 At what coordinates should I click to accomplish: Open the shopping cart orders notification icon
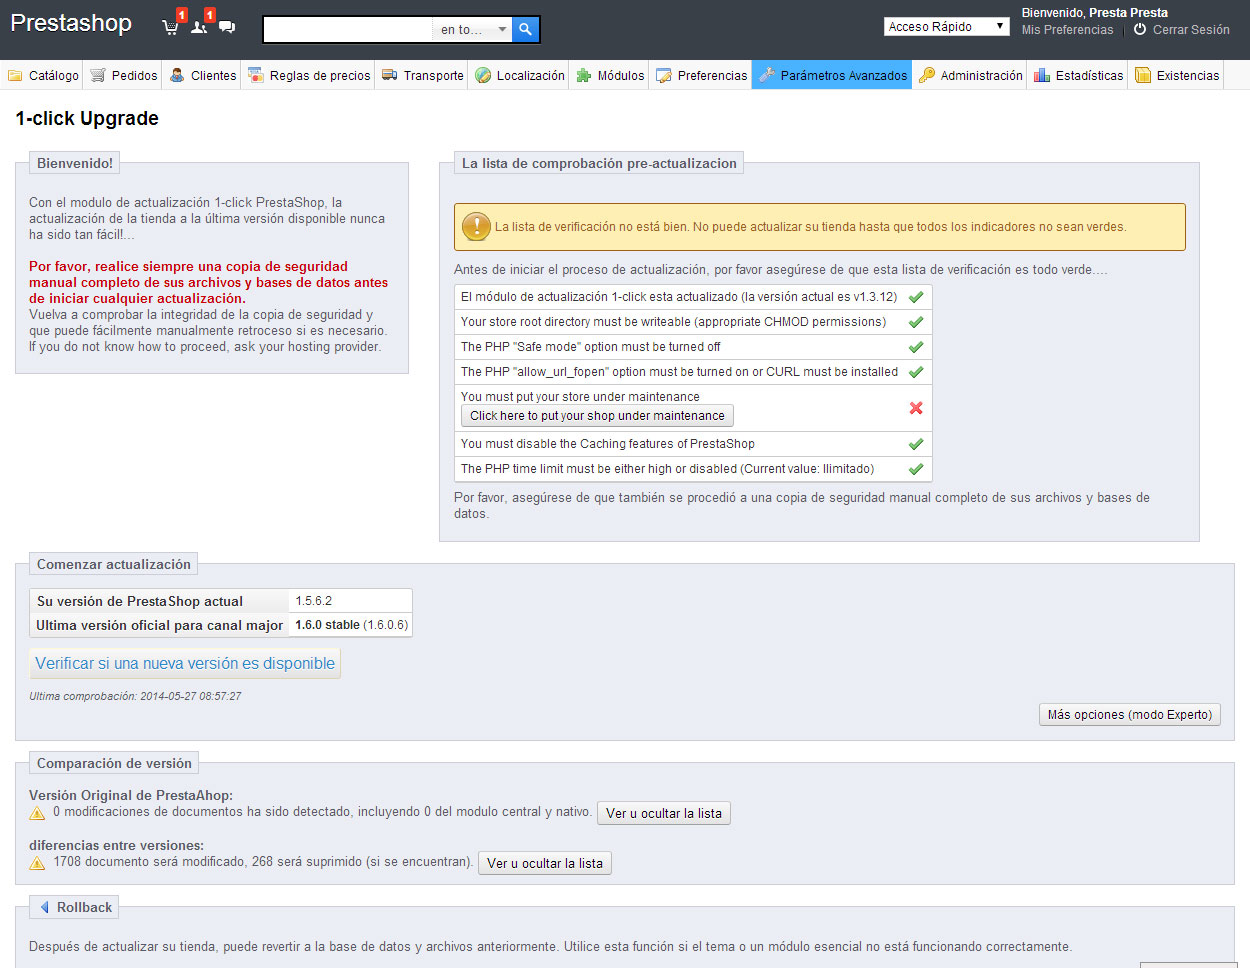pos(171,27)
